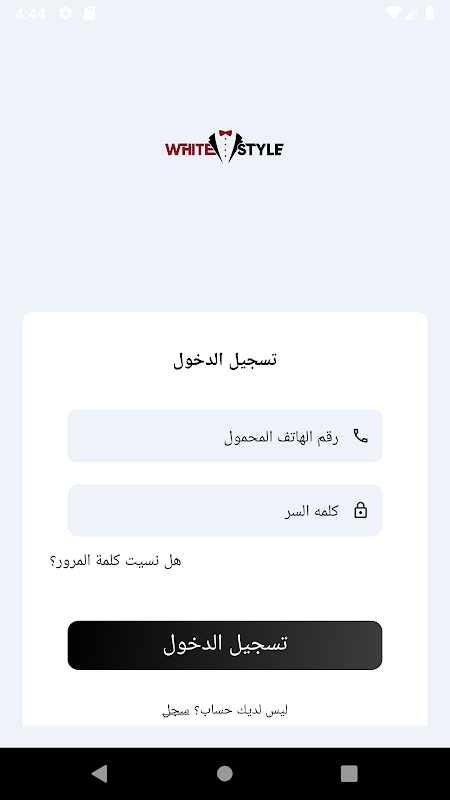Tap the تسجيل الدخول heading text
This screenshot has width=450, height=800.
click(x=225, y=359)
